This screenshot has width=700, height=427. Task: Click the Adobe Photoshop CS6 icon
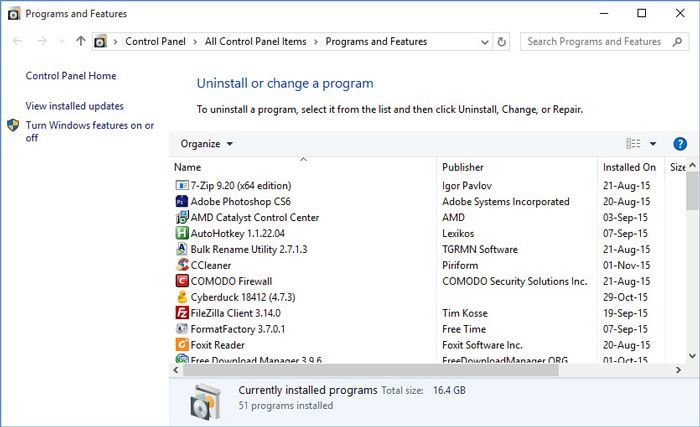[x=182, y=201]
